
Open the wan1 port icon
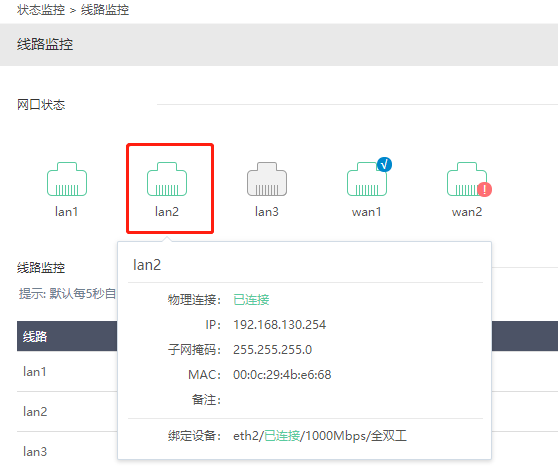[x=367, y=179]
